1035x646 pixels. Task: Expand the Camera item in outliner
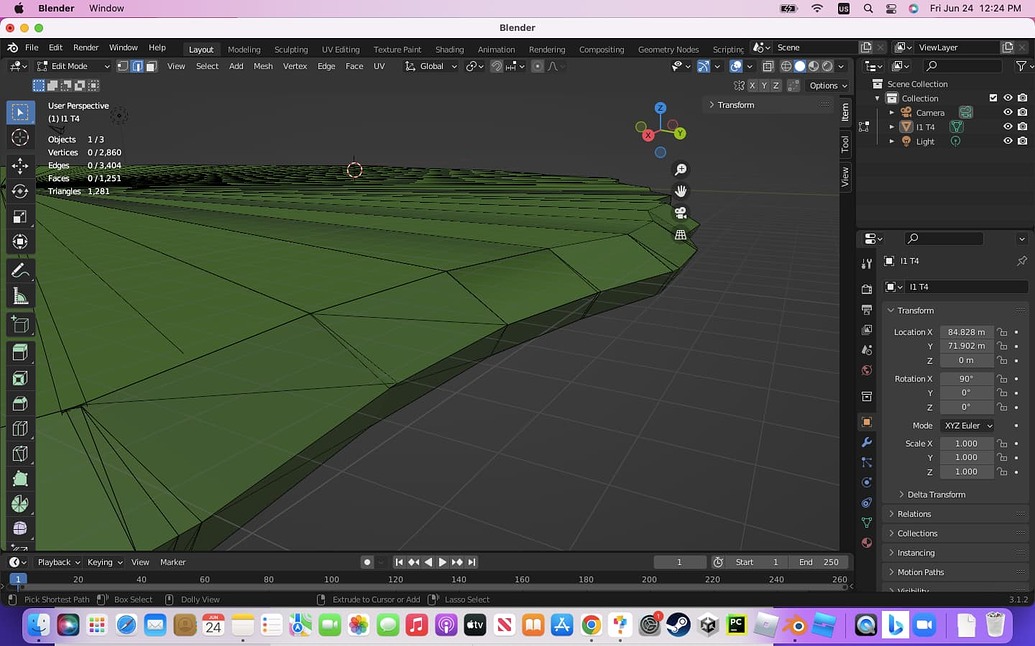pyautogui.click(x=892, y=112)
